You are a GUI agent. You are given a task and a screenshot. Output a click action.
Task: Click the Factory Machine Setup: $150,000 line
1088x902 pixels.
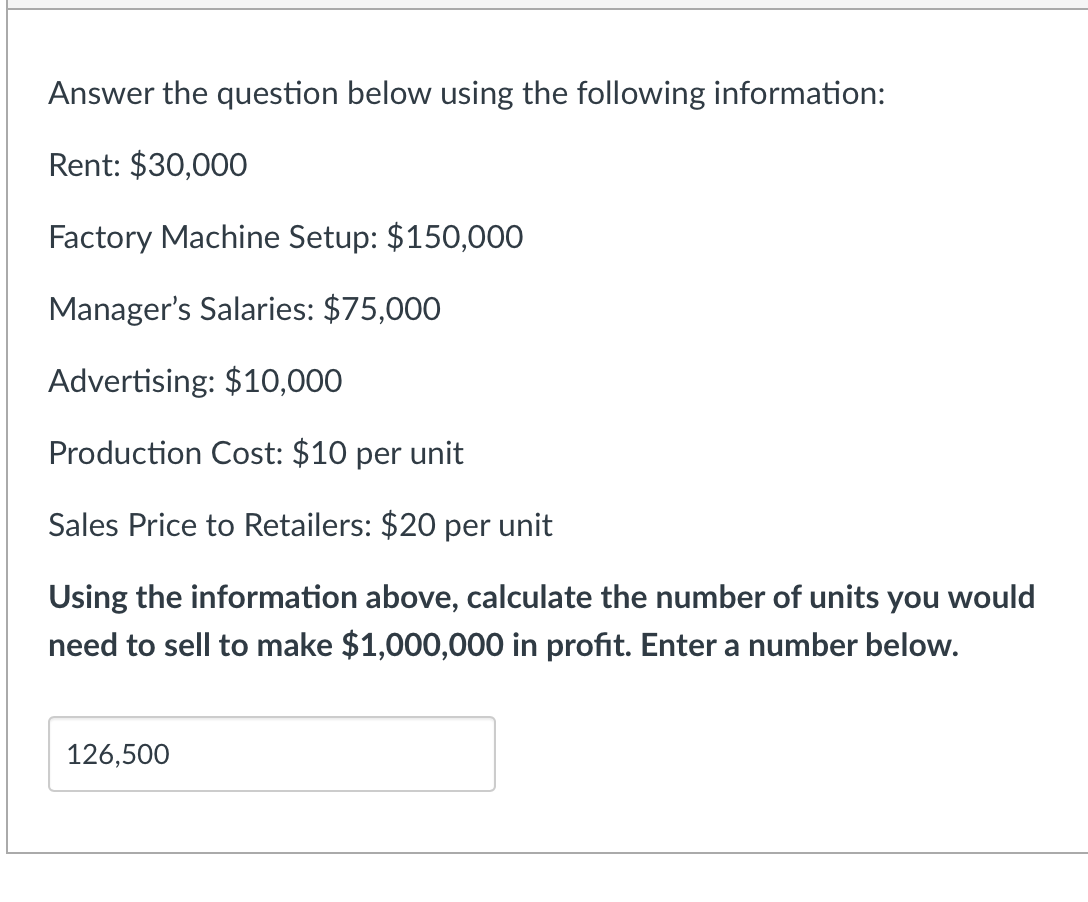285,237
